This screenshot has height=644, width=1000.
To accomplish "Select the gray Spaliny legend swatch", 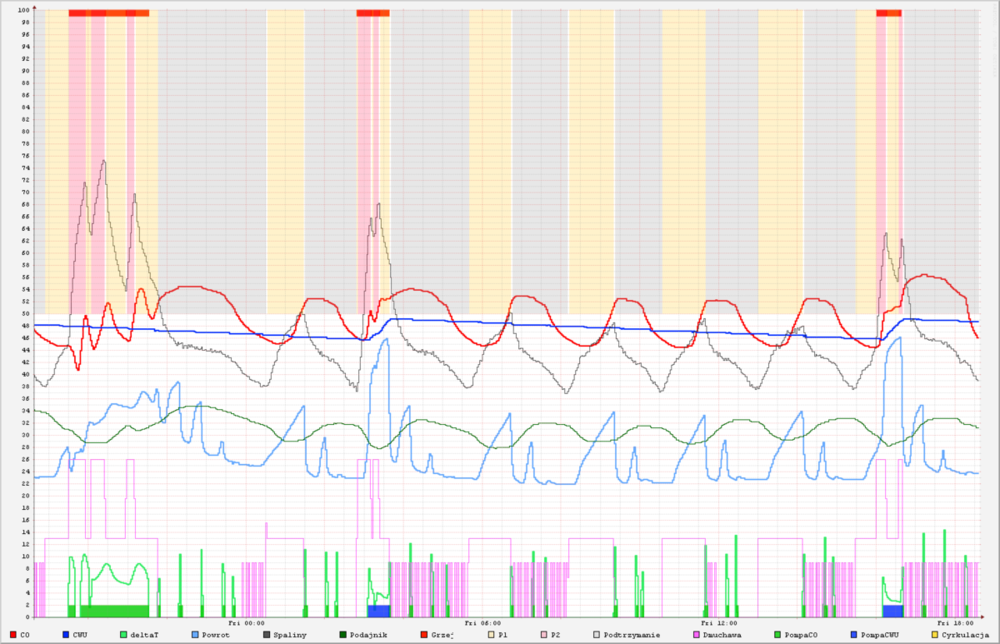I will (266, 634).
